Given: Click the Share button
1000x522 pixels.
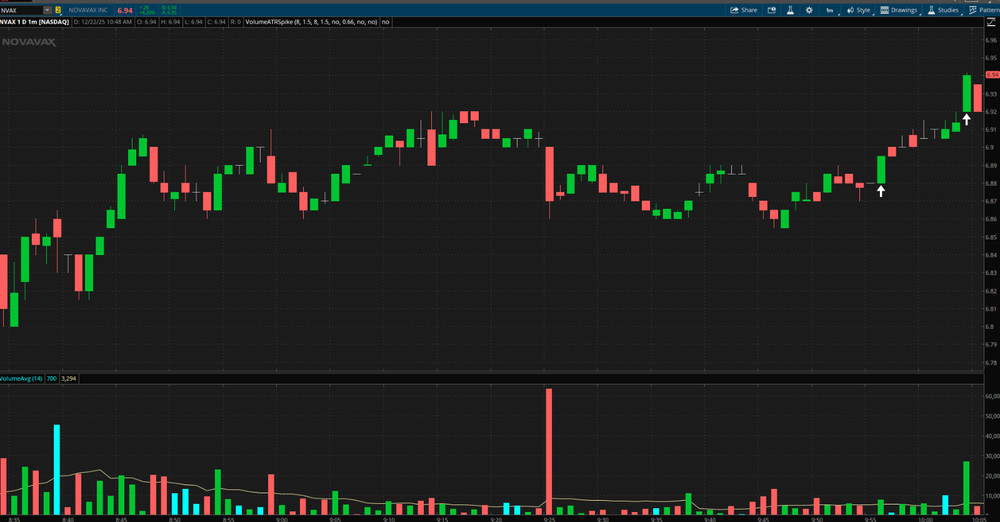Looking at the screenshot, I should pyautogui.click(x=744, y=10).
